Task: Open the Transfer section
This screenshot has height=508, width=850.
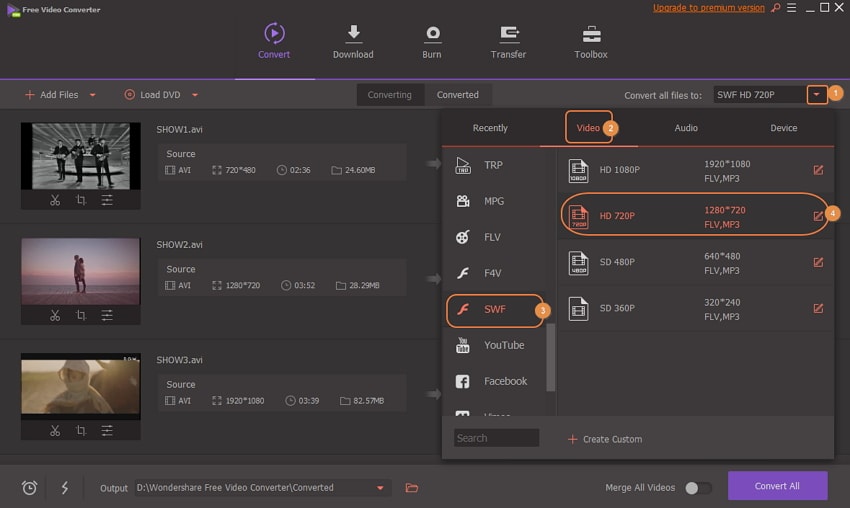Action: click(x=508, y=41)
